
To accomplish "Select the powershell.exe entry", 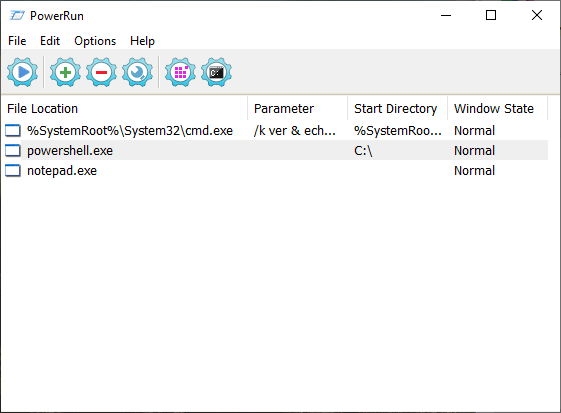I will (70, 151).
